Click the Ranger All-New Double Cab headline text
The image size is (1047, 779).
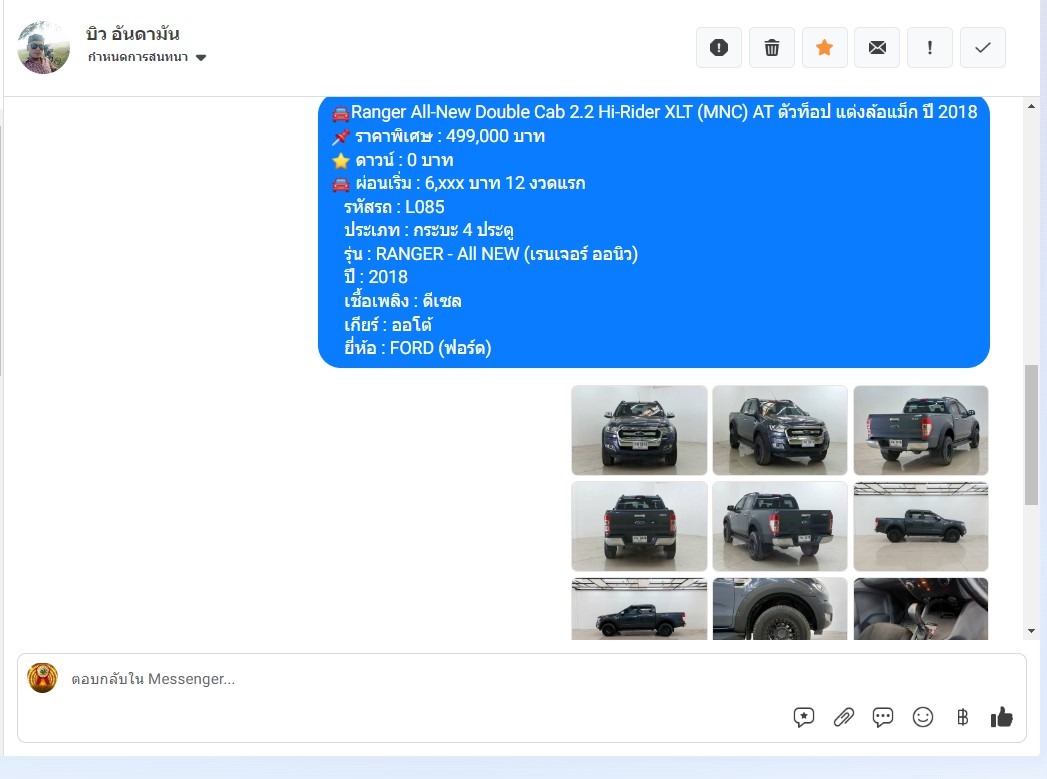(664, 111)
